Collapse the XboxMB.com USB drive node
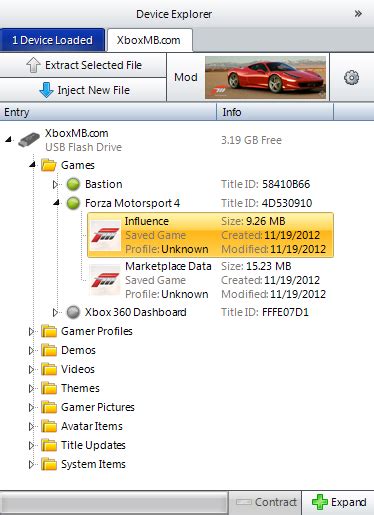The height and width of the screenshot is (515, 374). coord(8,140)
